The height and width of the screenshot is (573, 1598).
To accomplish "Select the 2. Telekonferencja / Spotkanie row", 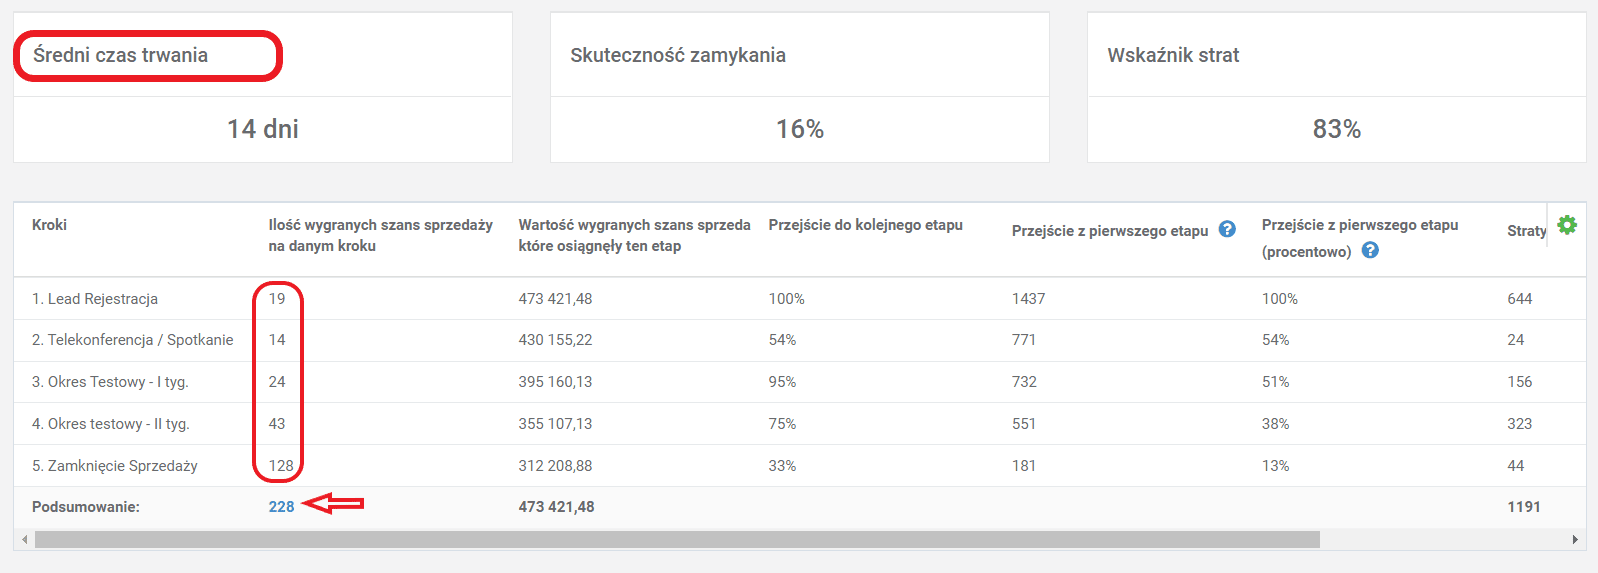I will [132, 340].
